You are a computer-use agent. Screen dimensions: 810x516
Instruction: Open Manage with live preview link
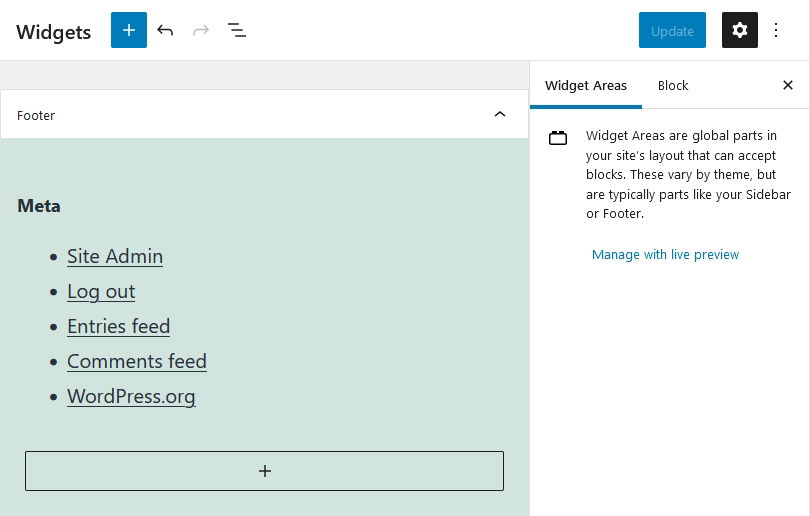coord(665,255)
